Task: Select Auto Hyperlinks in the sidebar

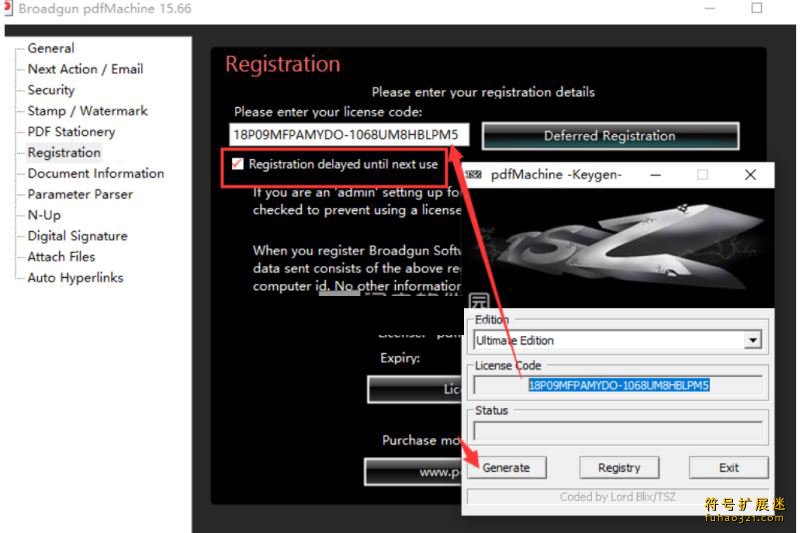Action: [75, 278]
